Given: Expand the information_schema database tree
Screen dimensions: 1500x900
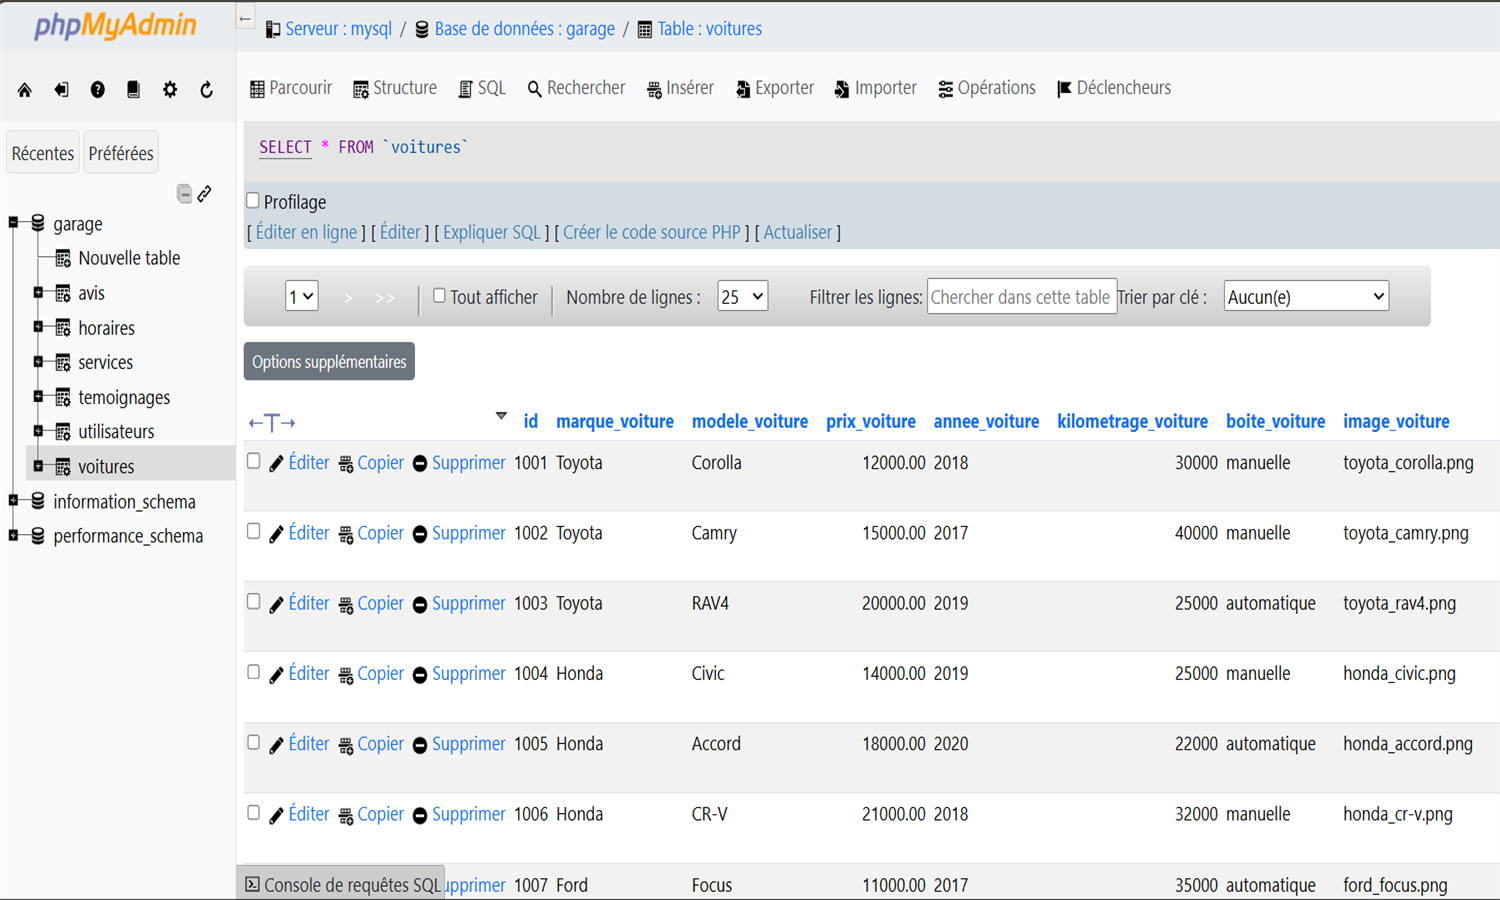Looking at the screenshot, I should 13,500.
